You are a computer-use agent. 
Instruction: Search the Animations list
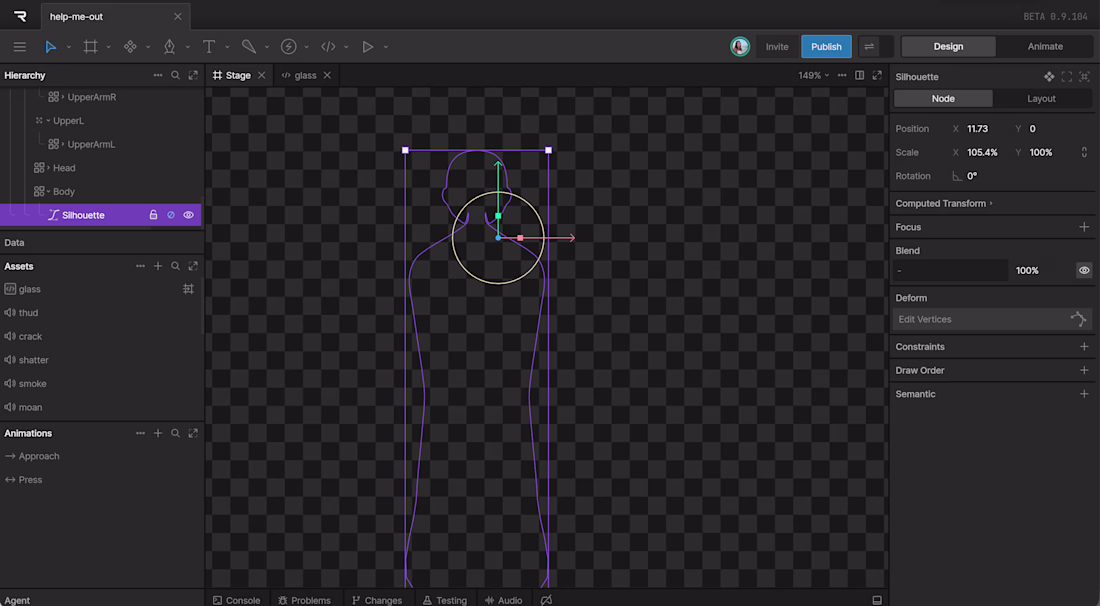point(175,433)
